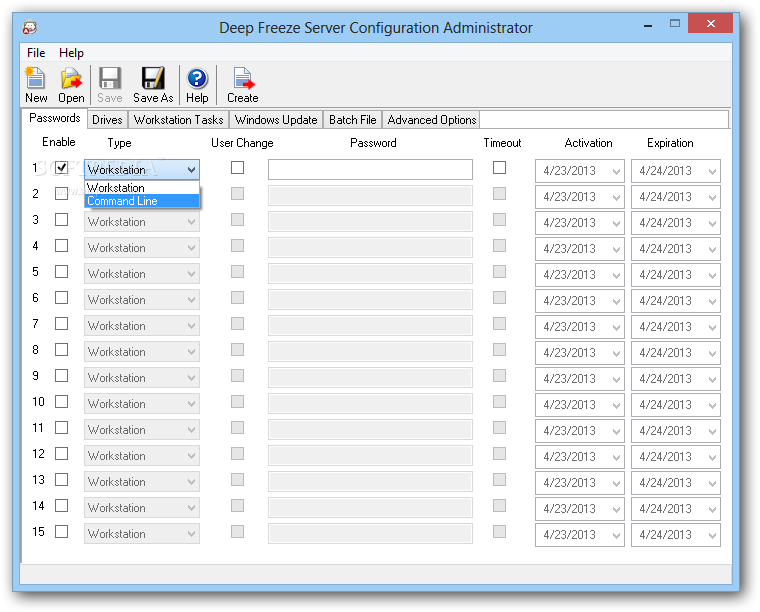Tick the Enable checkbox for row 14
Viewport: 760px width, 612px height.
point(61,505)
